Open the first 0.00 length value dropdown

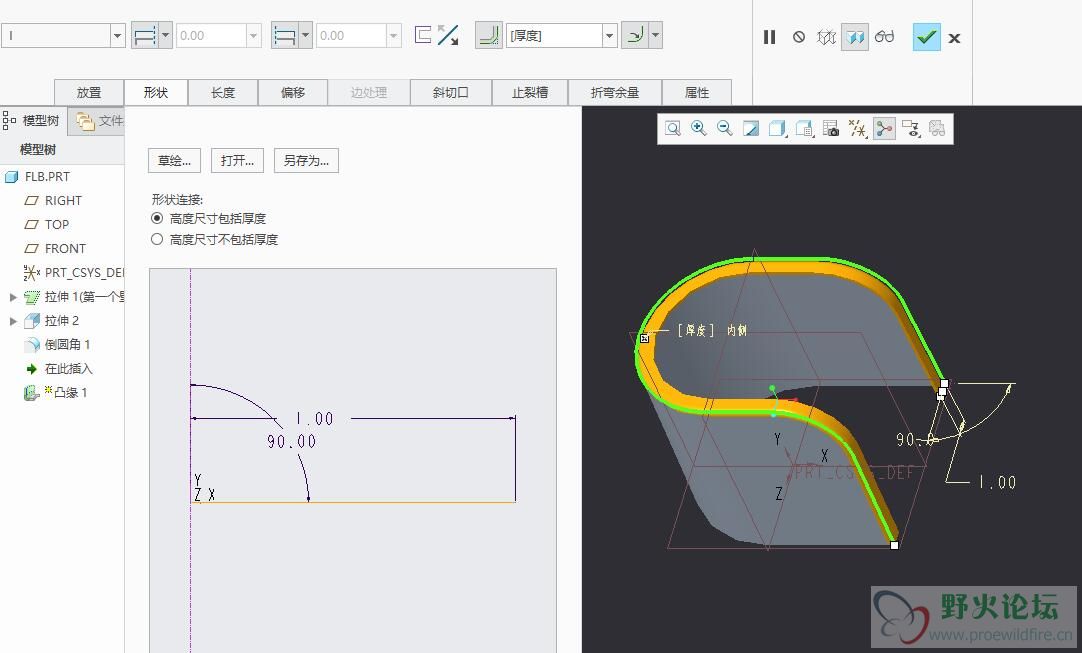pos(254,36)
